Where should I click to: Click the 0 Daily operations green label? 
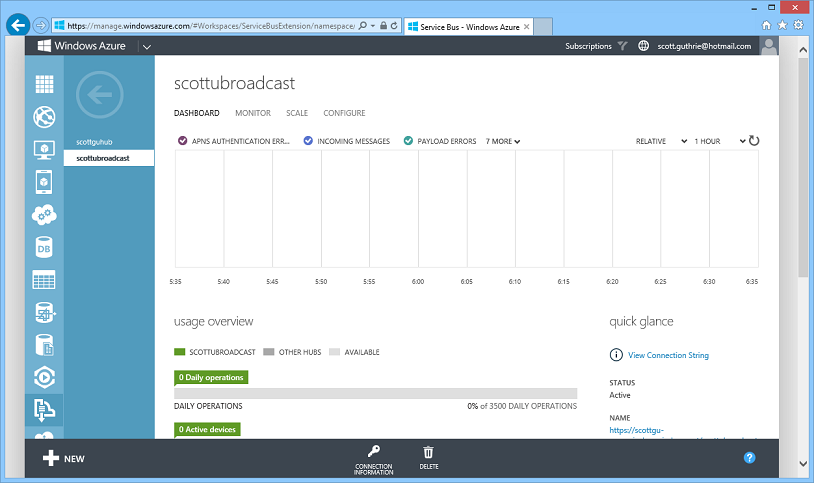coord(211,378)
